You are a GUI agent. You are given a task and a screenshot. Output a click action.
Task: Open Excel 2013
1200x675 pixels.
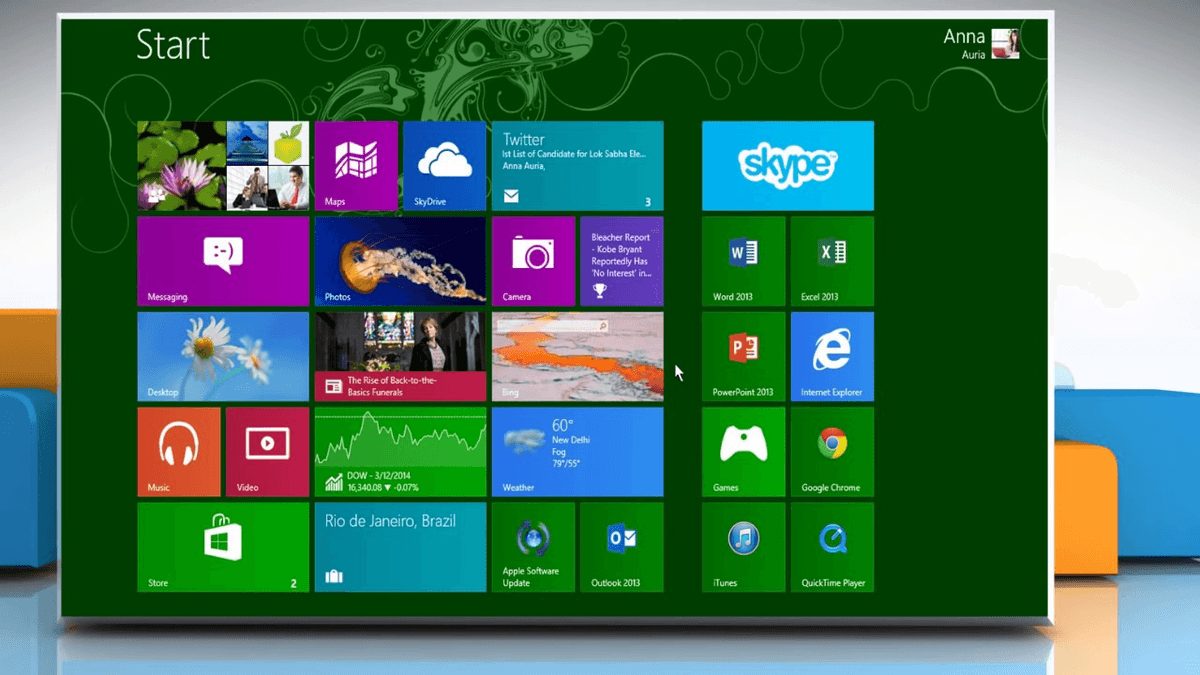pos(832,260)
